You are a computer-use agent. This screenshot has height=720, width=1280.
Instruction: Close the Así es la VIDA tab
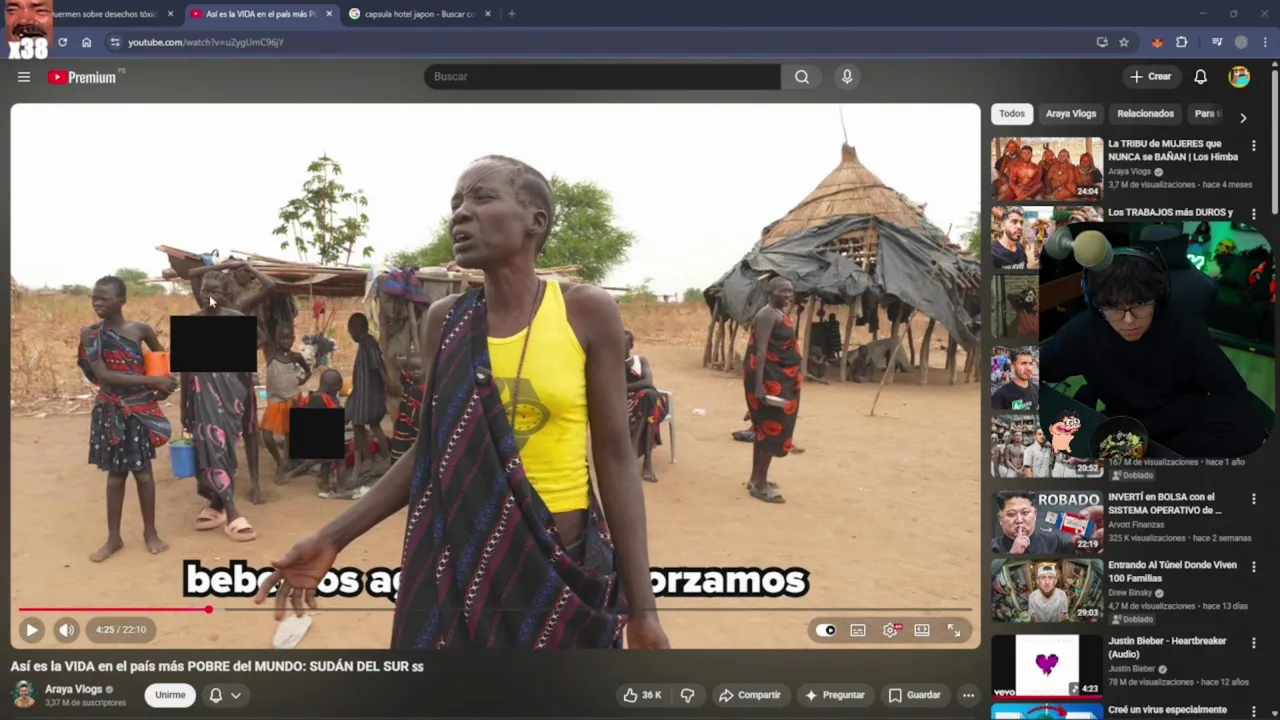coord(329,14)
